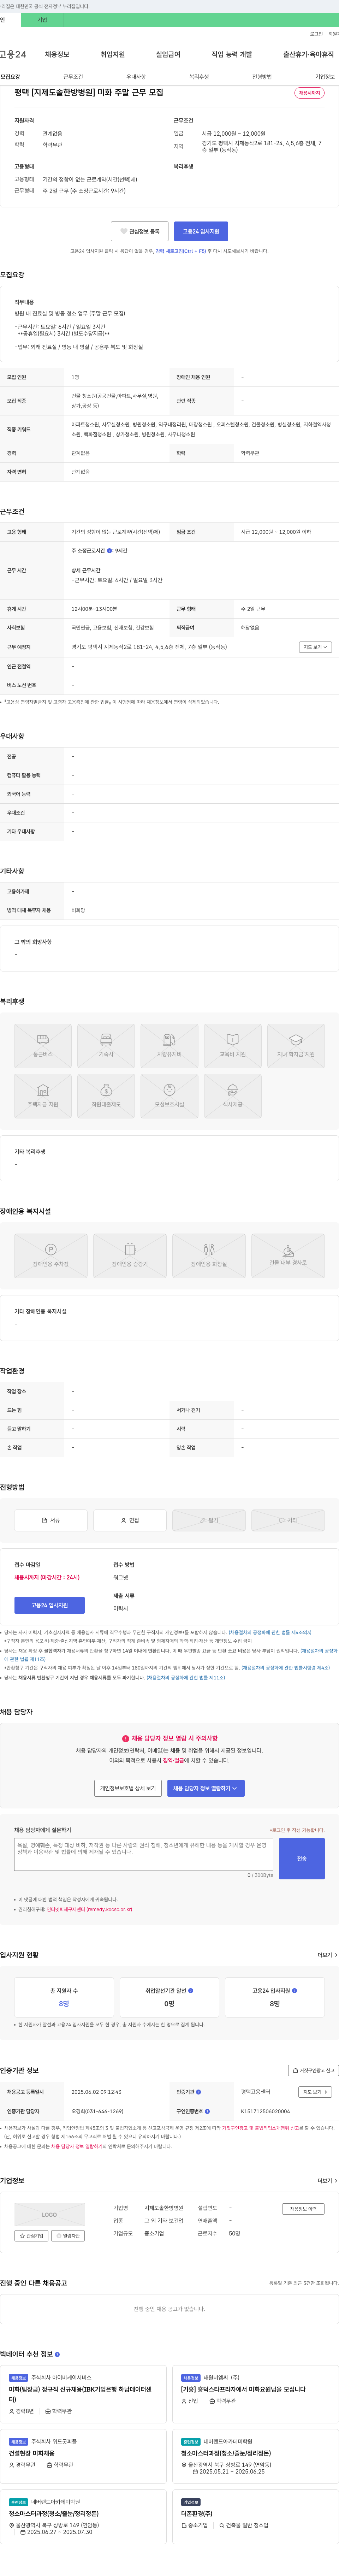Select the 기업 green tab

42,20
